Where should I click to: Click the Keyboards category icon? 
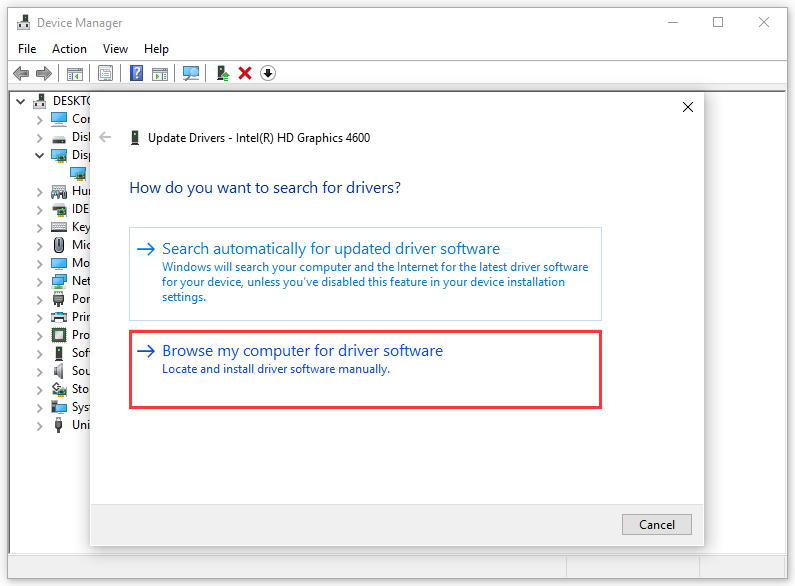(x=59, y=227)
